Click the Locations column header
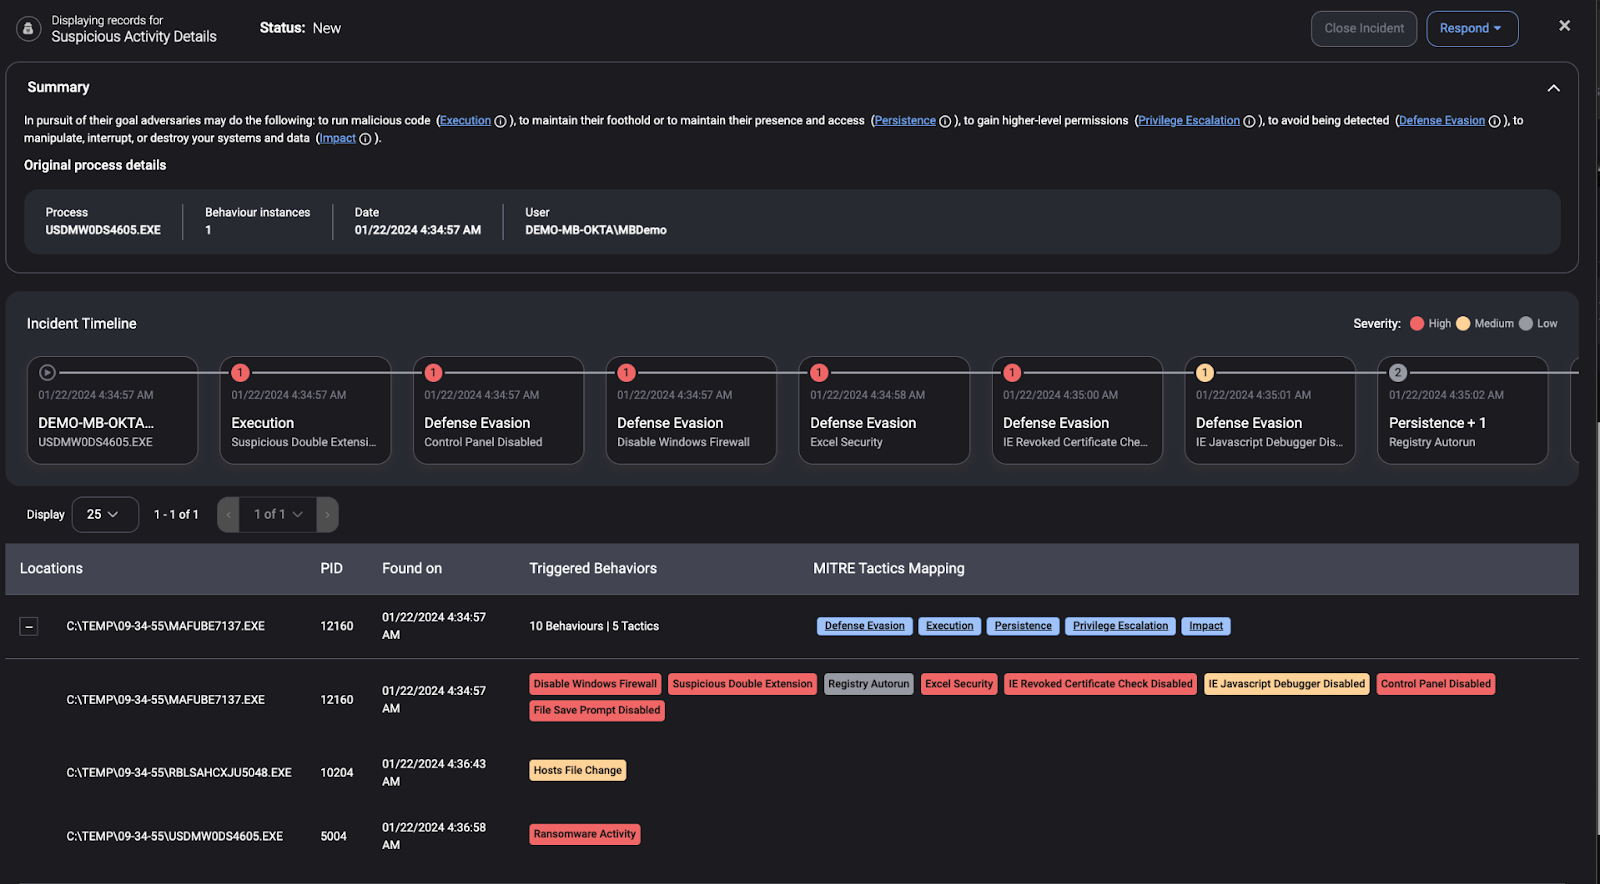This screenshot has width=1600, height=884. (51, 569)
